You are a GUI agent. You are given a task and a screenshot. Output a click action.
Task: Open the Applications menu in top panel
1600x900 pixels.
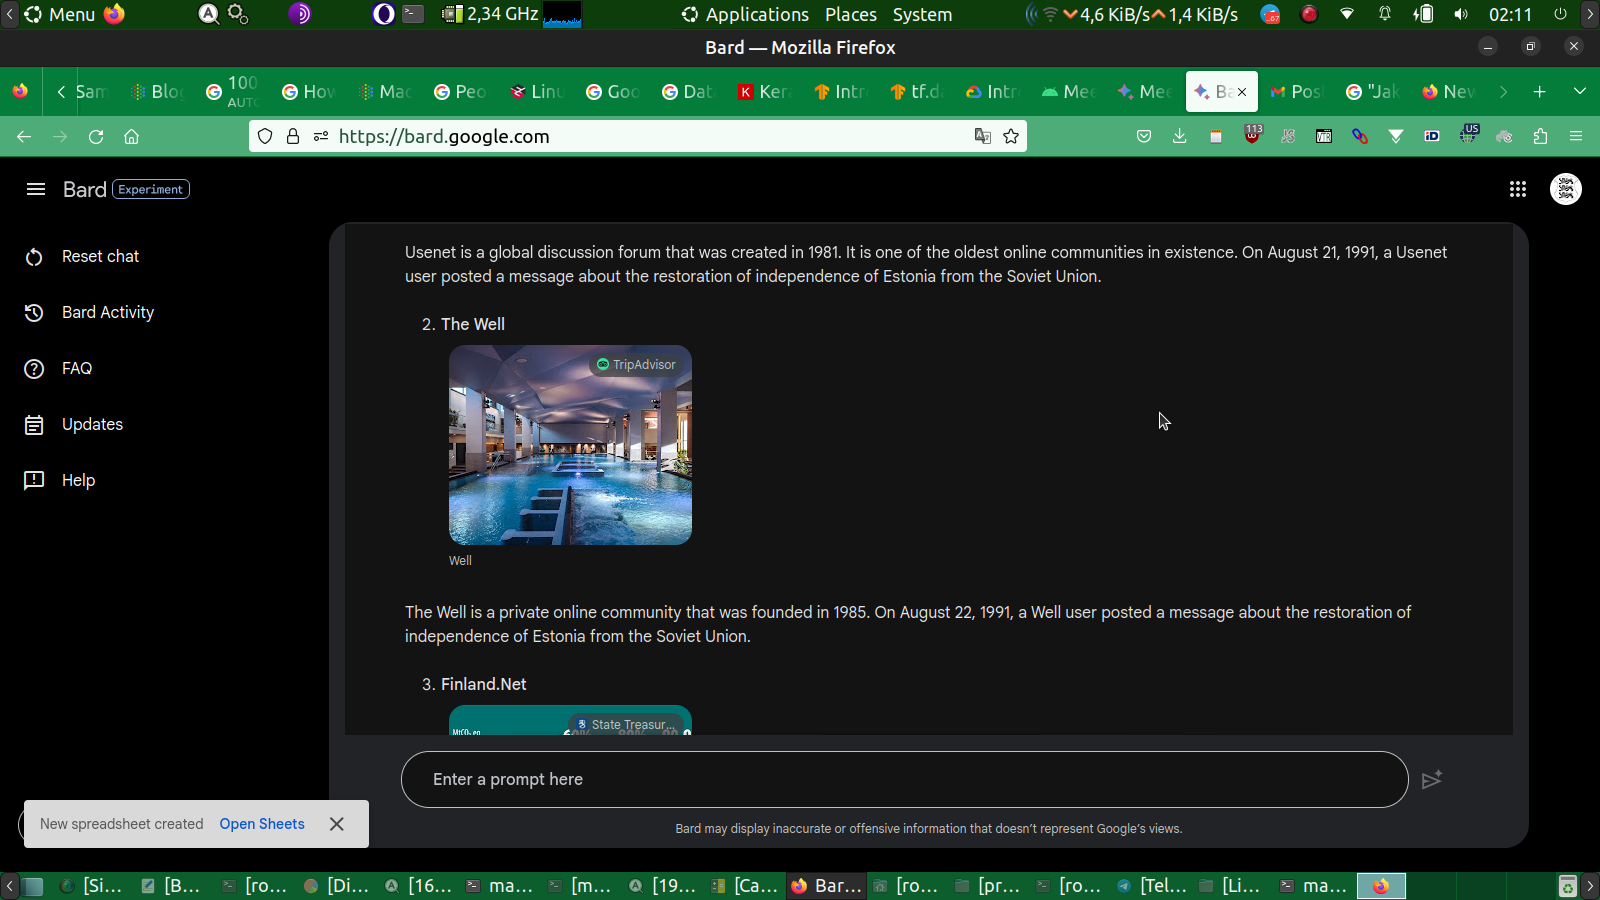tap(745, 15)
